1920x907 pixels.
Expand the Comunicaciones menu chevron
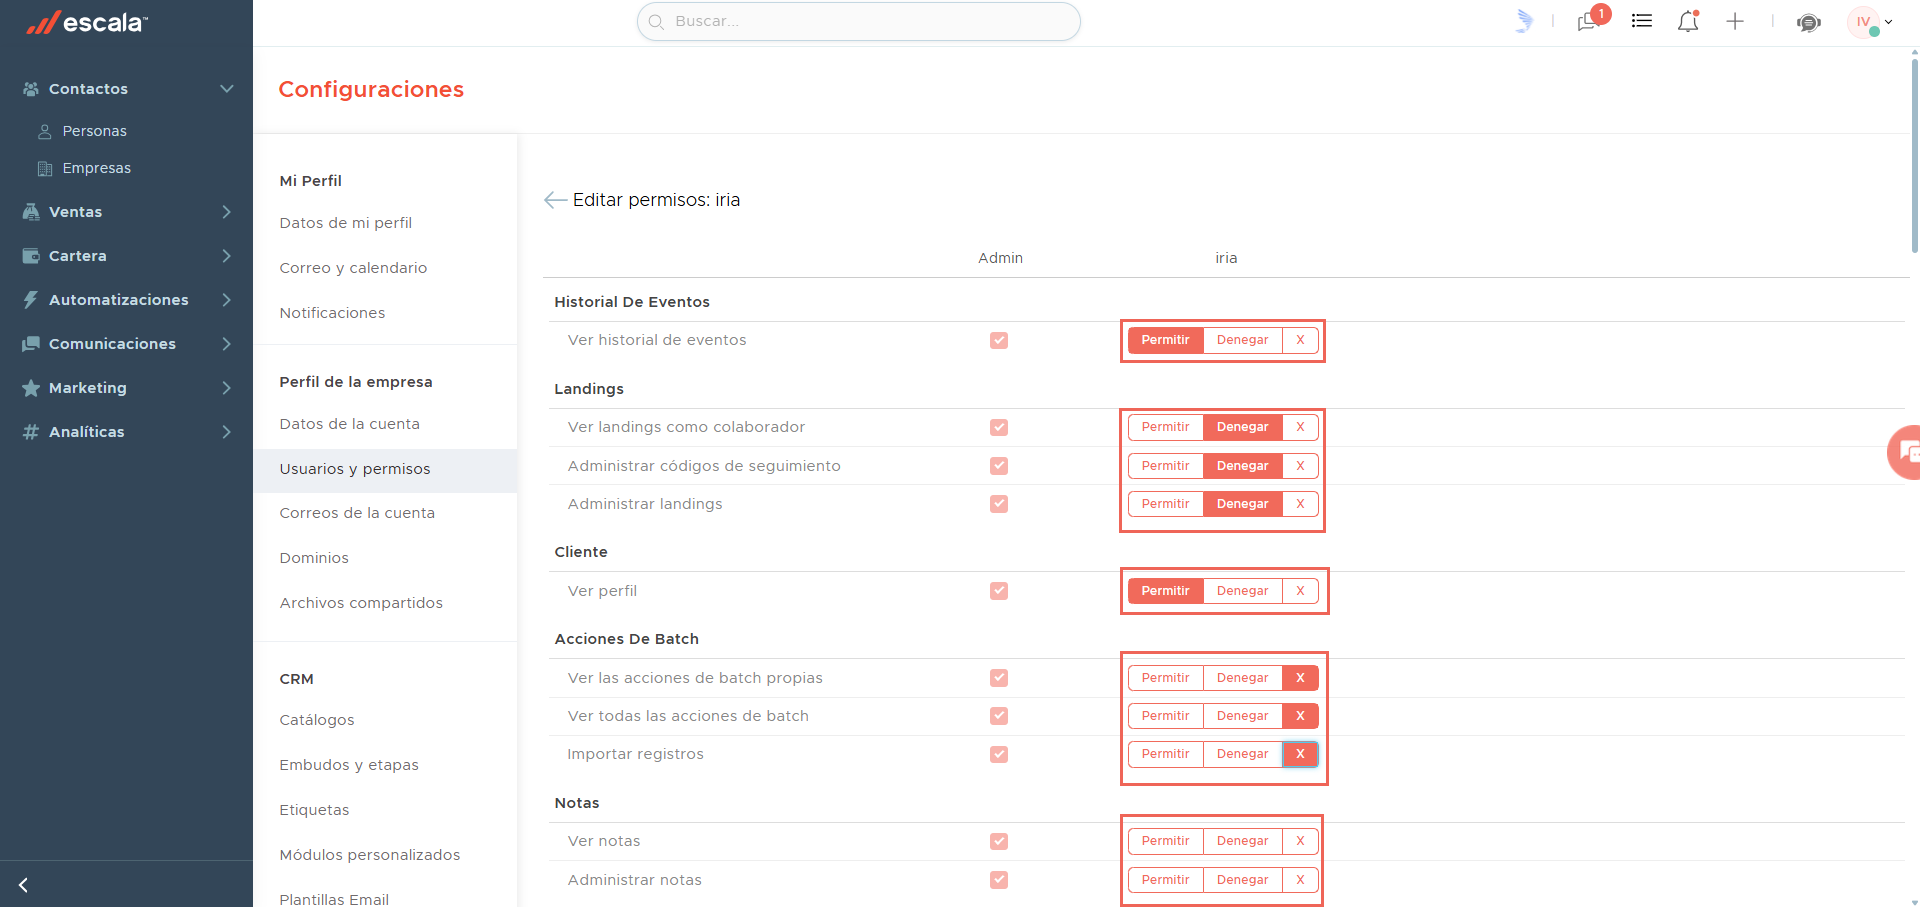[227, 344]
